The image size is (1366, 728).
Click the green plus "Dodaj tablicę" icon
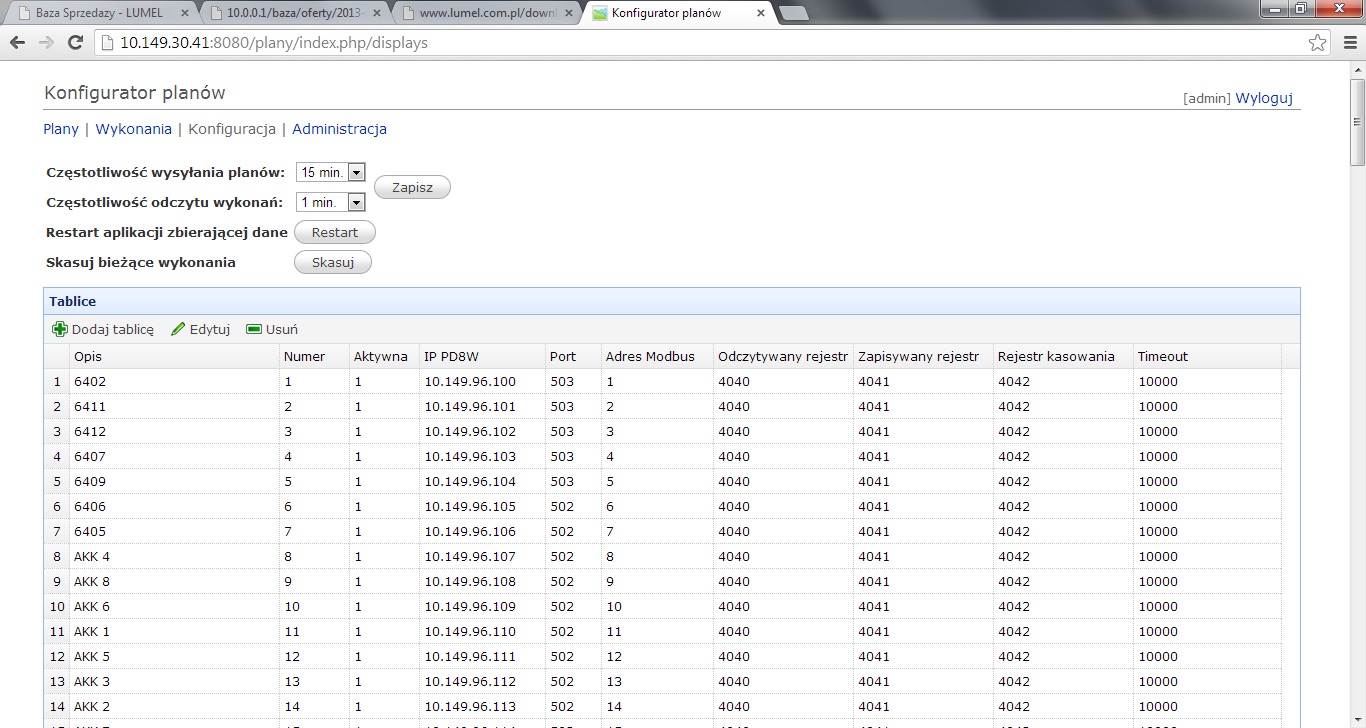59,328
